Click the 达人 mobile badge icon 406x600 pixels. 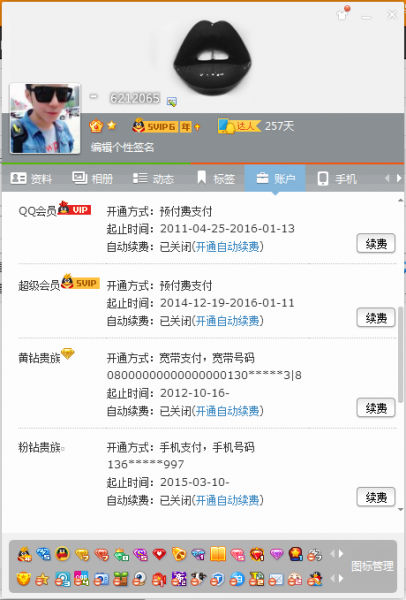point(239,126)
